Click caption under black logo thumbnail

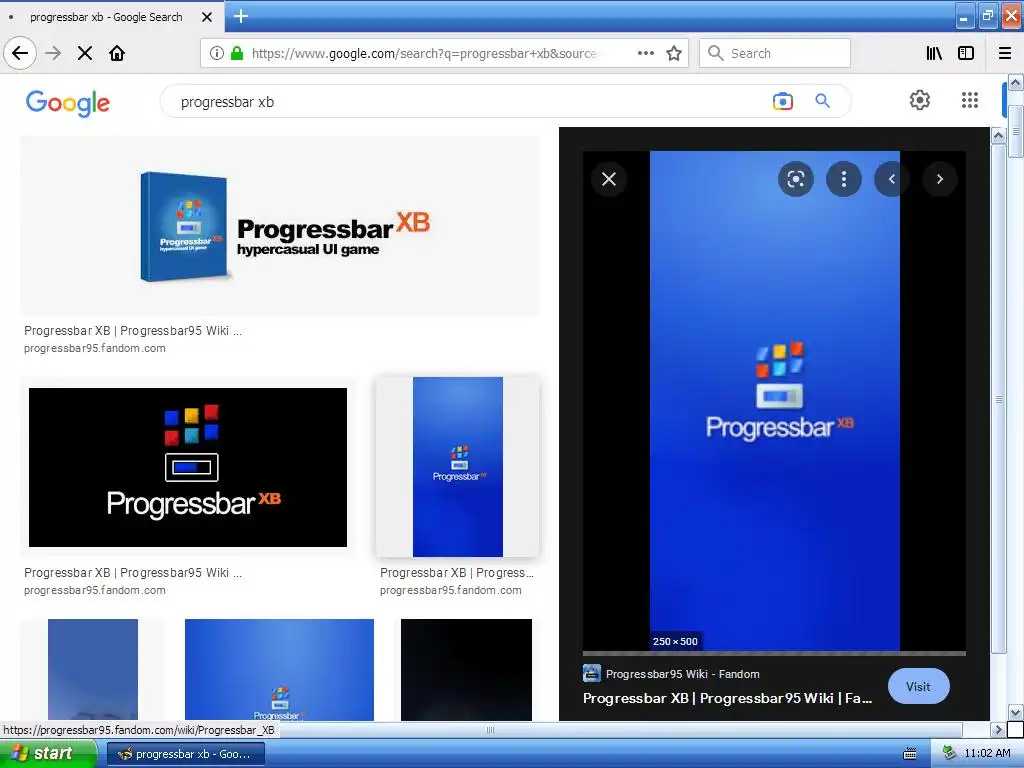tap(133, 573)
